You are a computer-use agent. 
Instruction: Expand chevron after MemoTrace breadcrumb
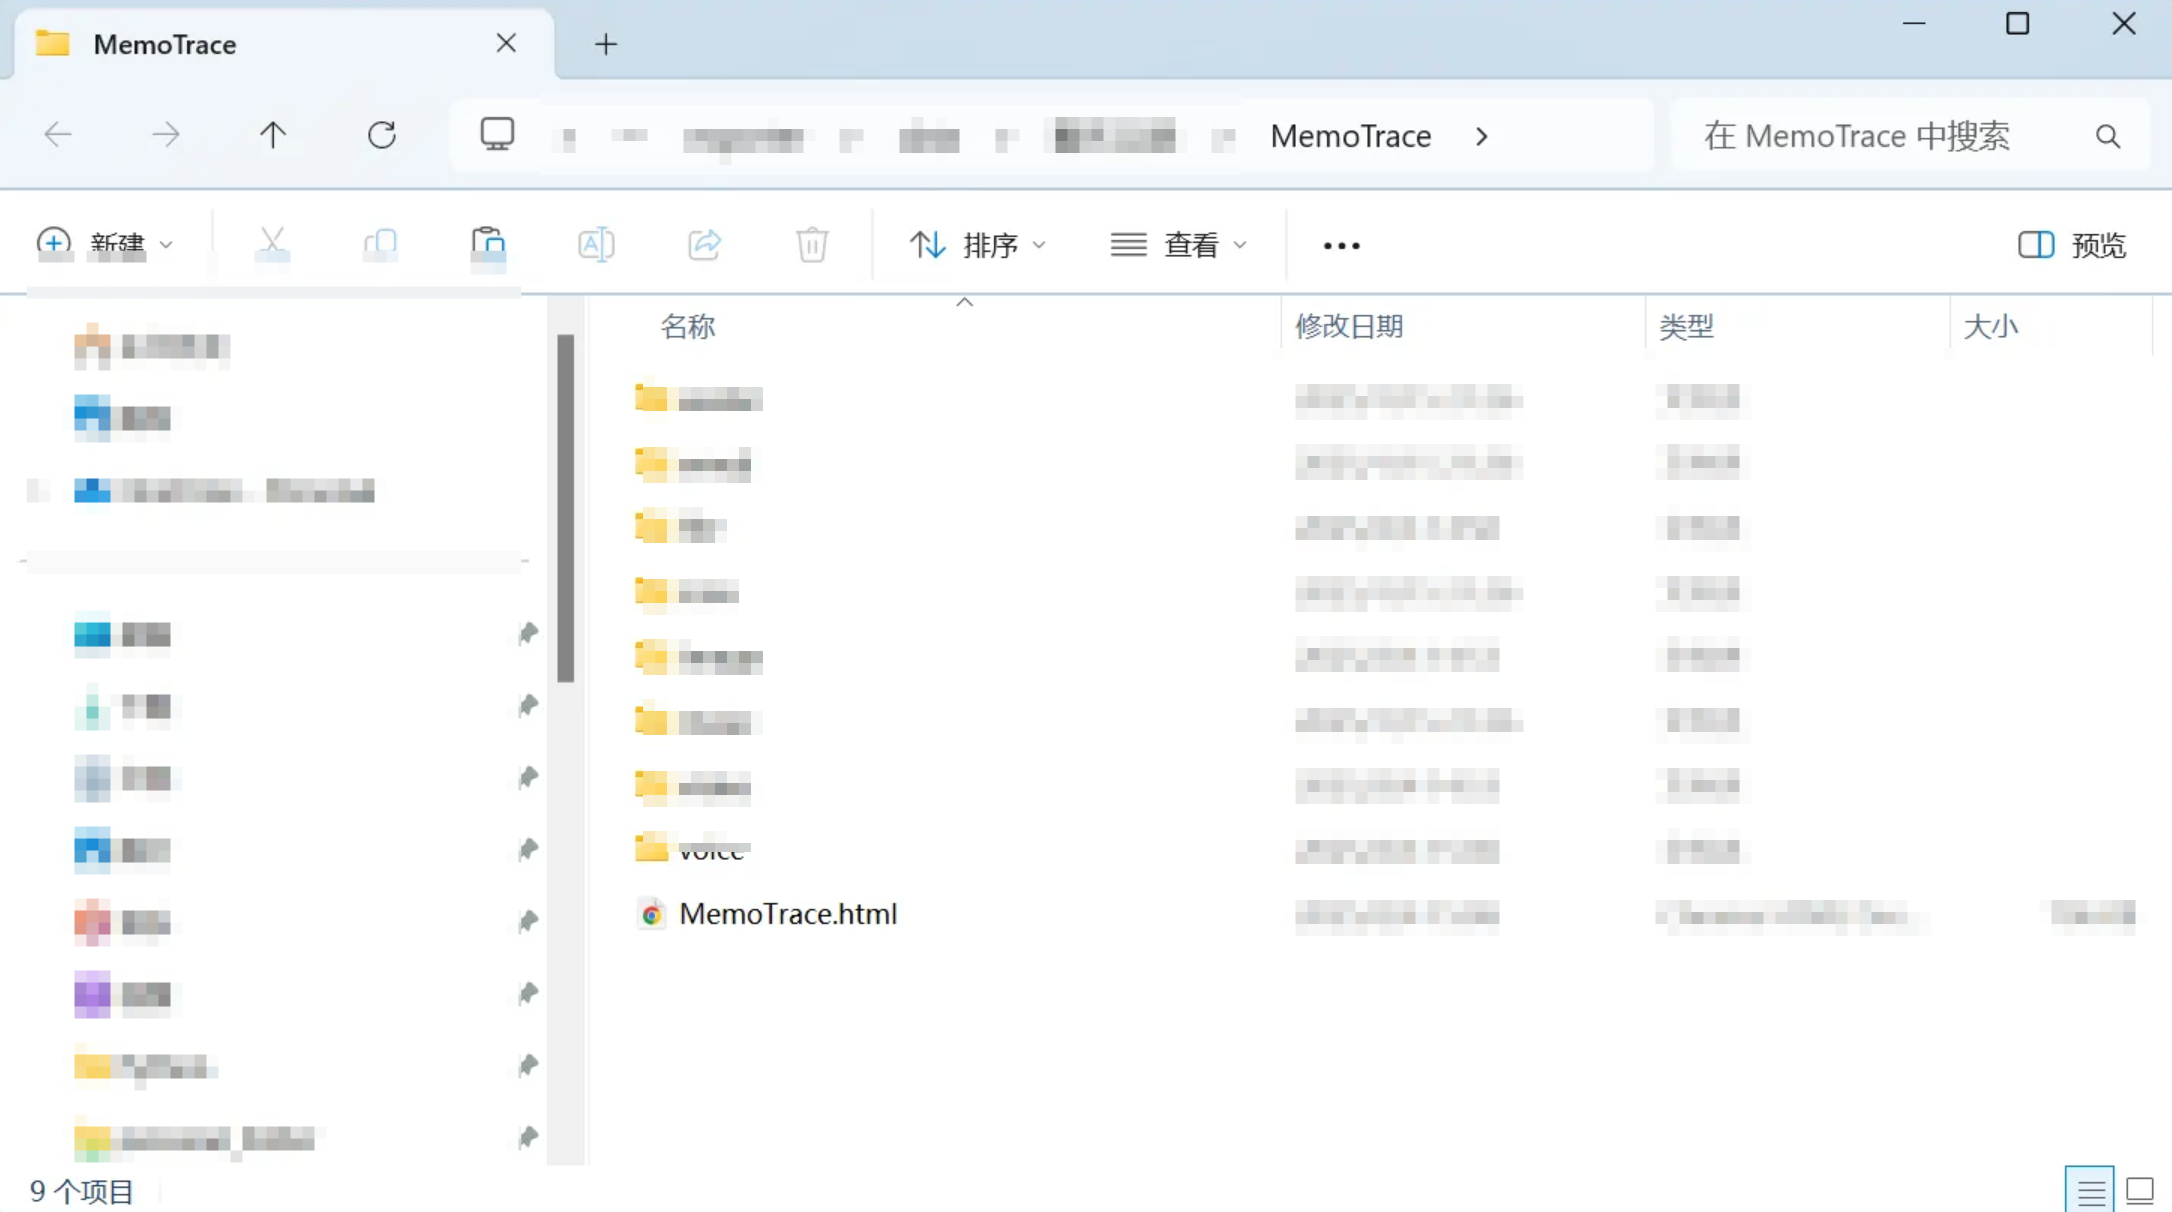pyautogui.click(x=1482, y=136)
